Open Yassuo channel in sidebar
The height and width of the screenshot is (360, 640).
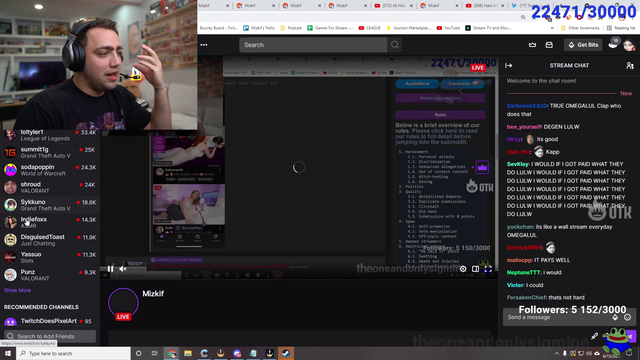pos(50,257)
